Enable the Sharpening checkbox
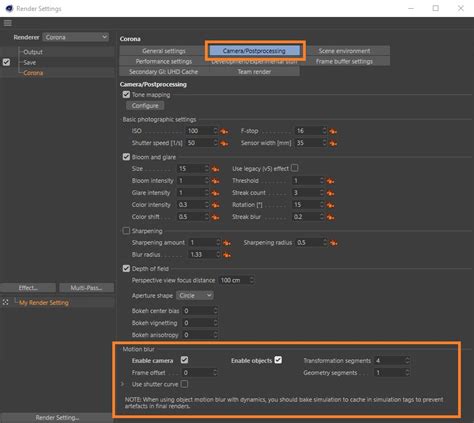The height and width of the screenshot is (423, 474). pyautogui.click(x=126, y=231)
